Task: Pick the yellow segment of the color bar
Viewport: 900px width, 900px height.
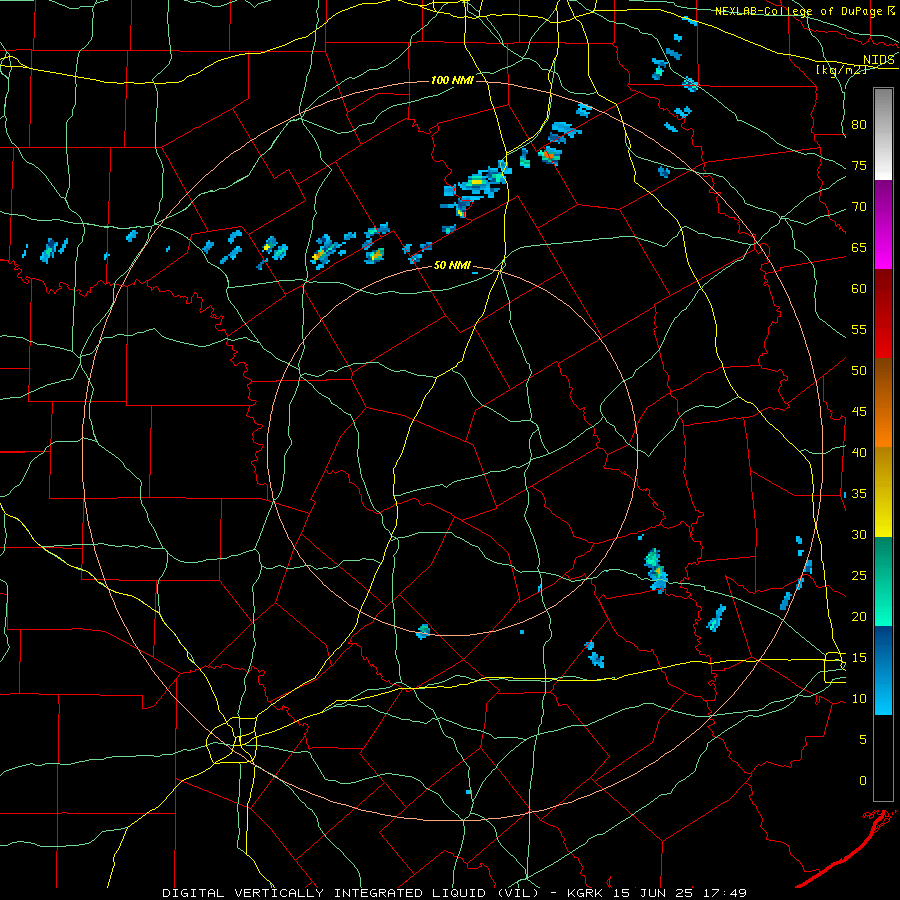Action: click(883, 492)
